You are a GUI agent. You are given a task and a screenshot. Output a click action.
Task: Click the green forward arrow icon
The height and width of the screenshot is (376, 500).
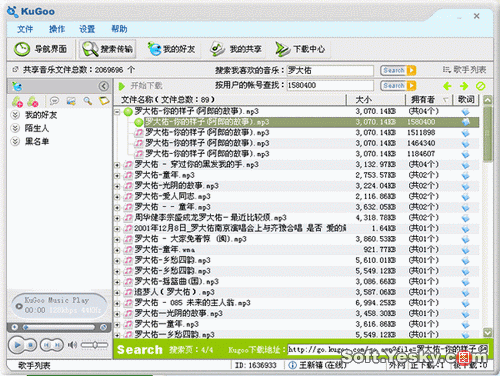pyautogui.click(x=464, y=86)
